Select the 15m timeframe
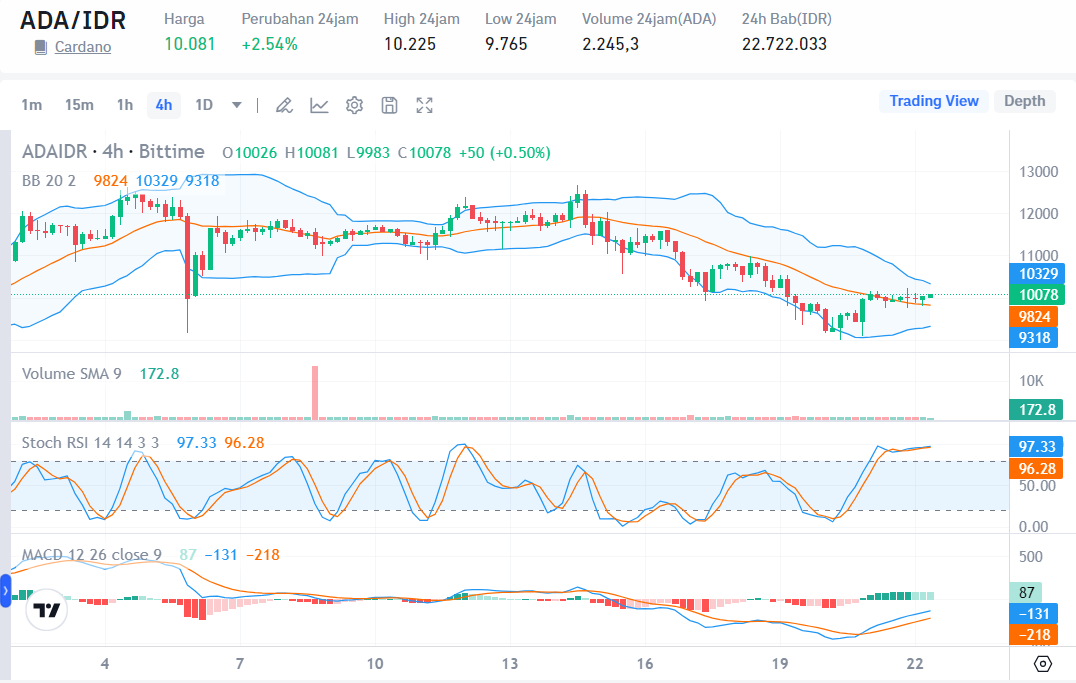1076x683 pixels. [79, 105]
